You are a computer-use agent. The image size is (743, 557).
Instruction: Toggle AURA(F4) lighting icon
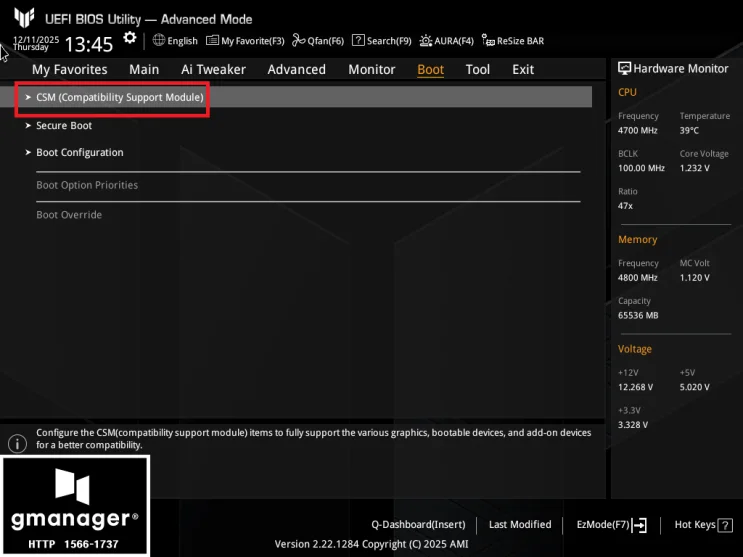pos(426,41)
